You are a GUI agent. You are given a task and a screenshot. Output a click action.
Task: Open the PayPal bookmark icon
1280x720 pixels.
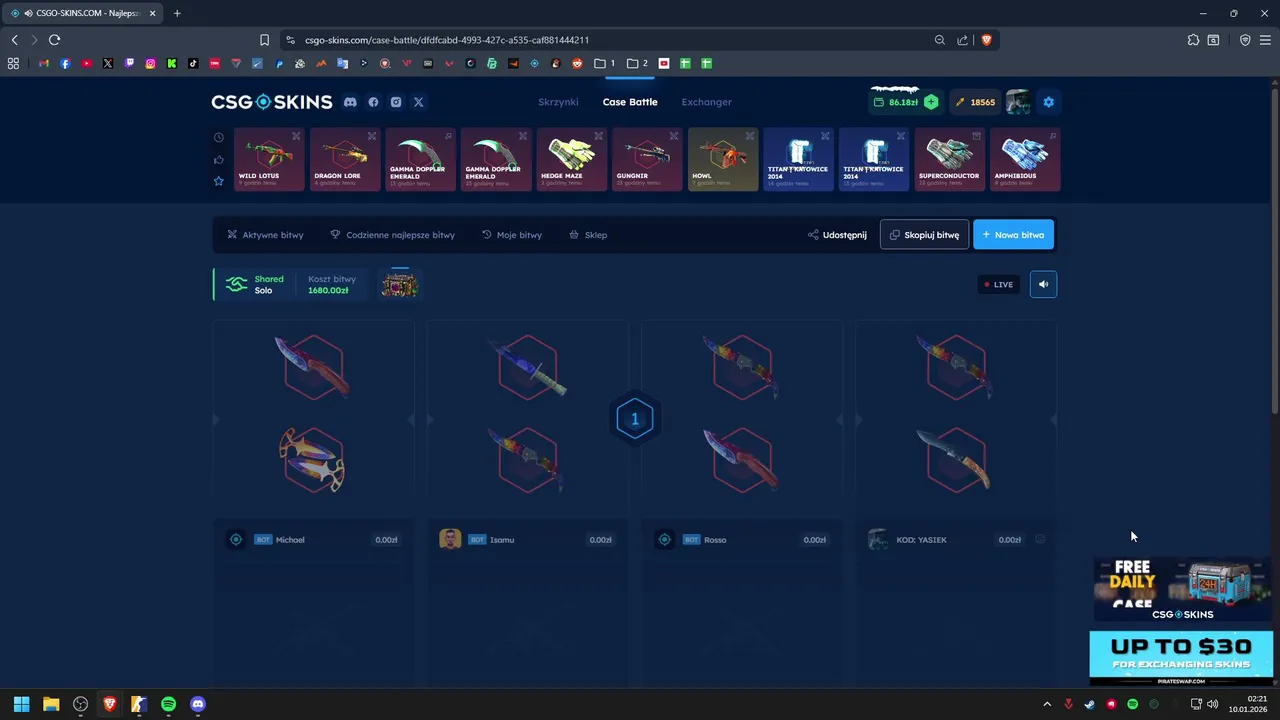coord(279,63)
